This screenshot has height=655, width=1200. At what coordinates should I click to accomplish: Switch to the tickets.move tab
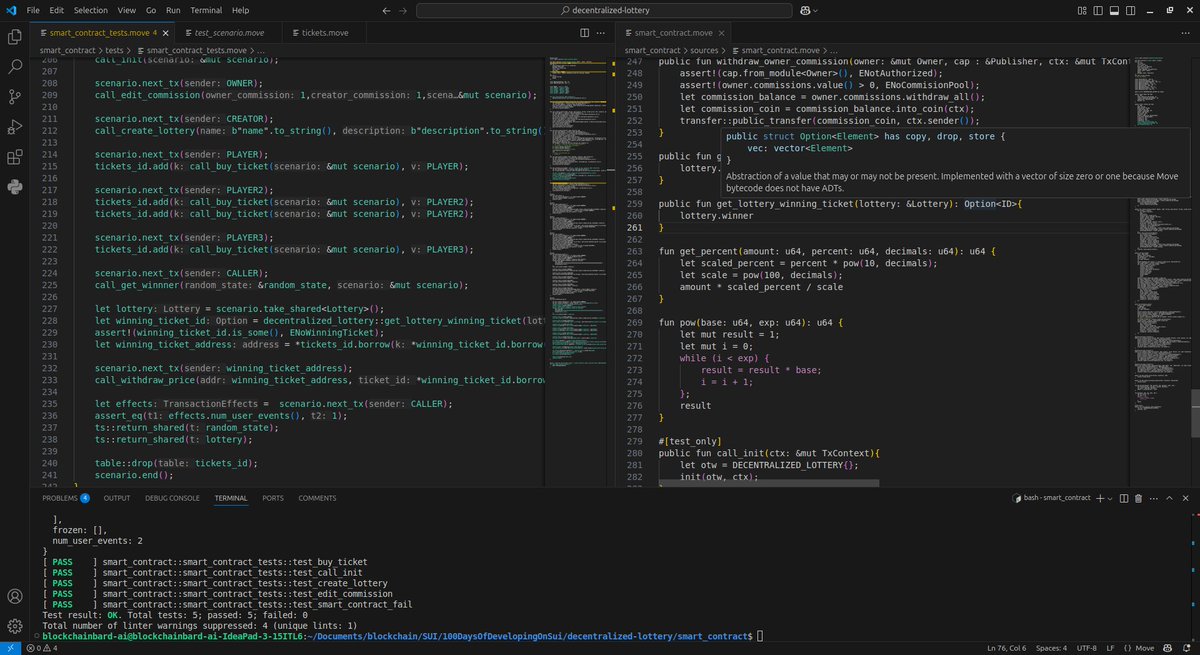tap(322, 32)
